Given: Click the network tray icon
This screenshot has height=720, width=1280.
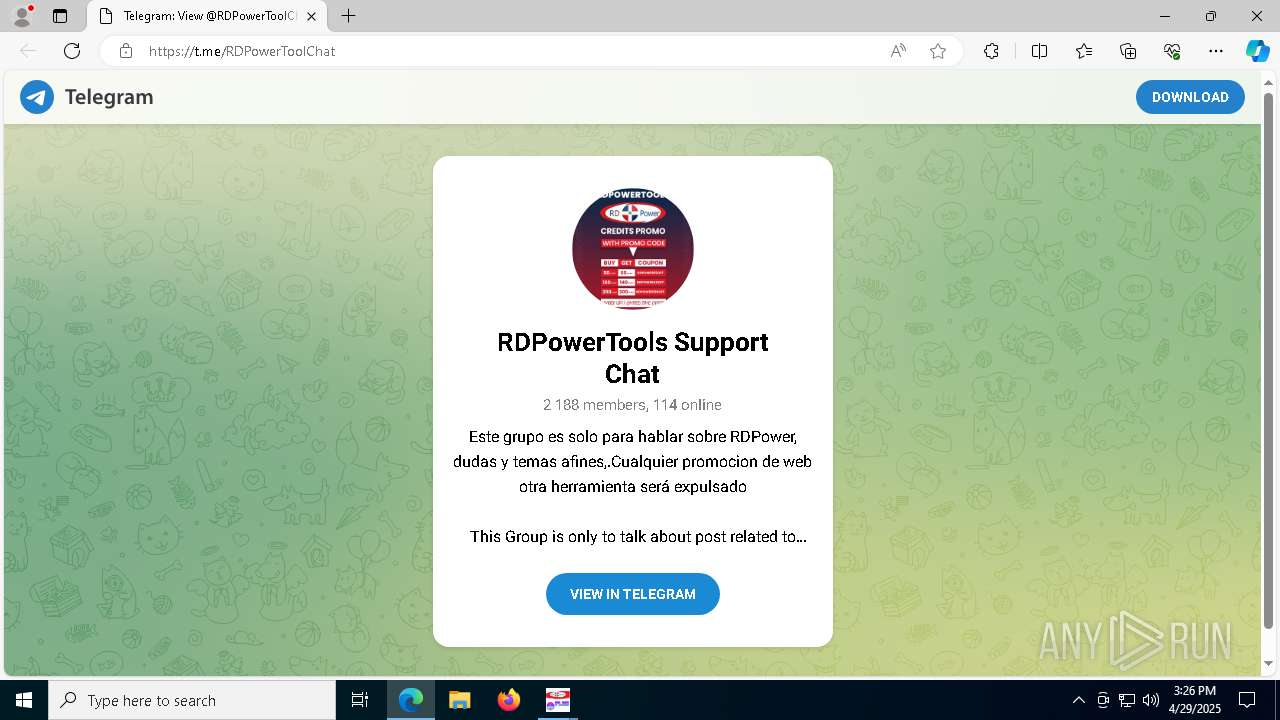Looking at the screenshot, I should [1127, 700].
